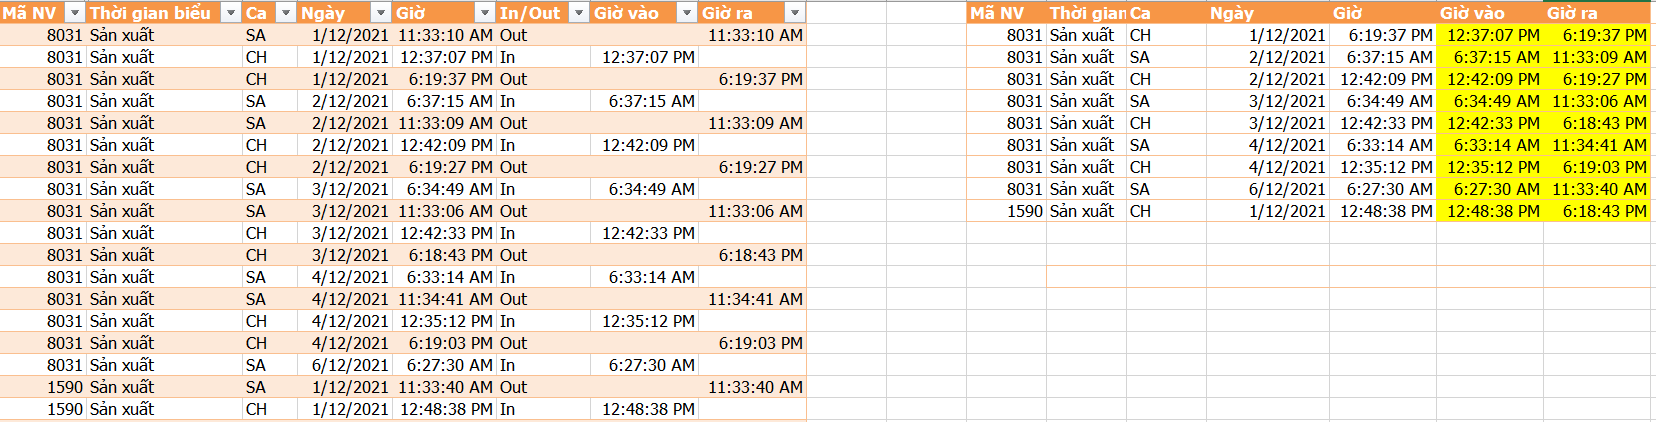Click the 12:48:38 PM yellow highlighted cell
The width and height of the screenshot is (1656, 422).
[1489, 211]
